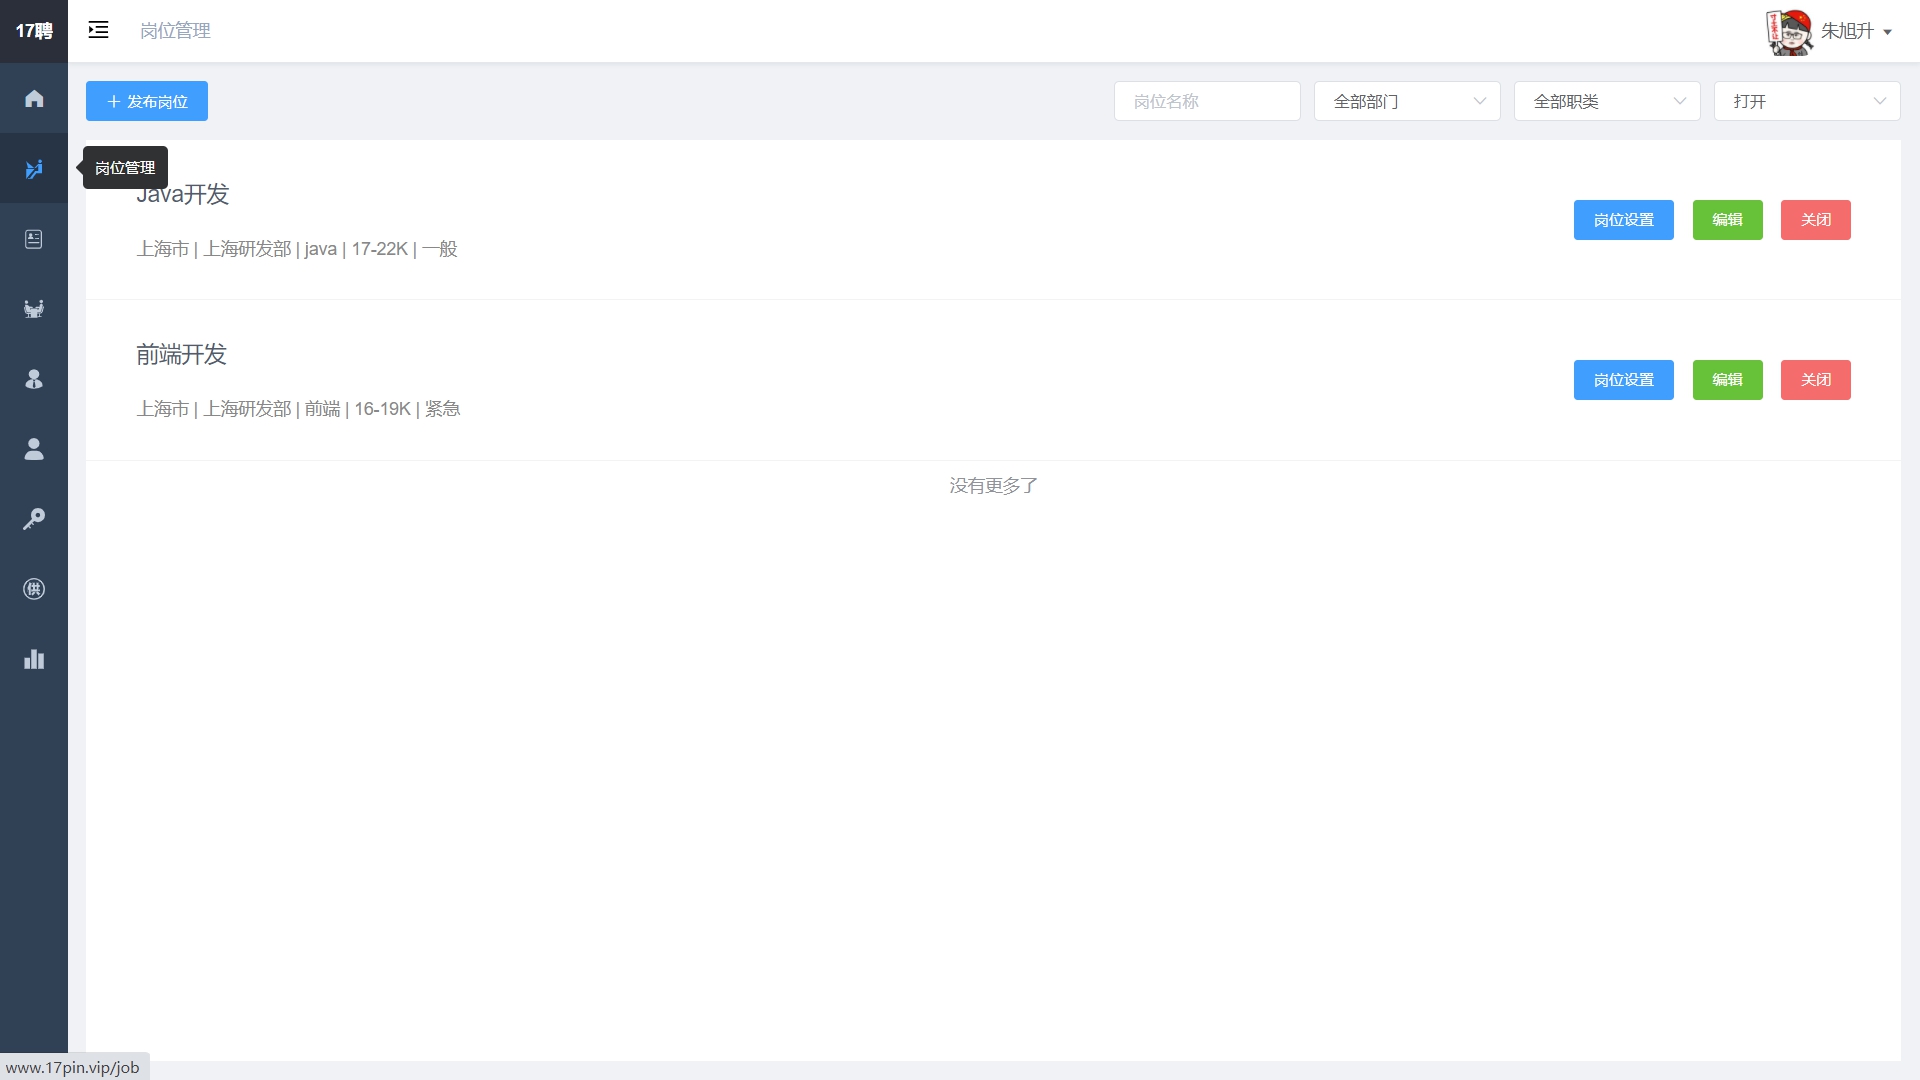Click the key icon in sidebar
The height and width of the screenshot is (1080, 1920).
pyautogui.click(x=34, y=519)
